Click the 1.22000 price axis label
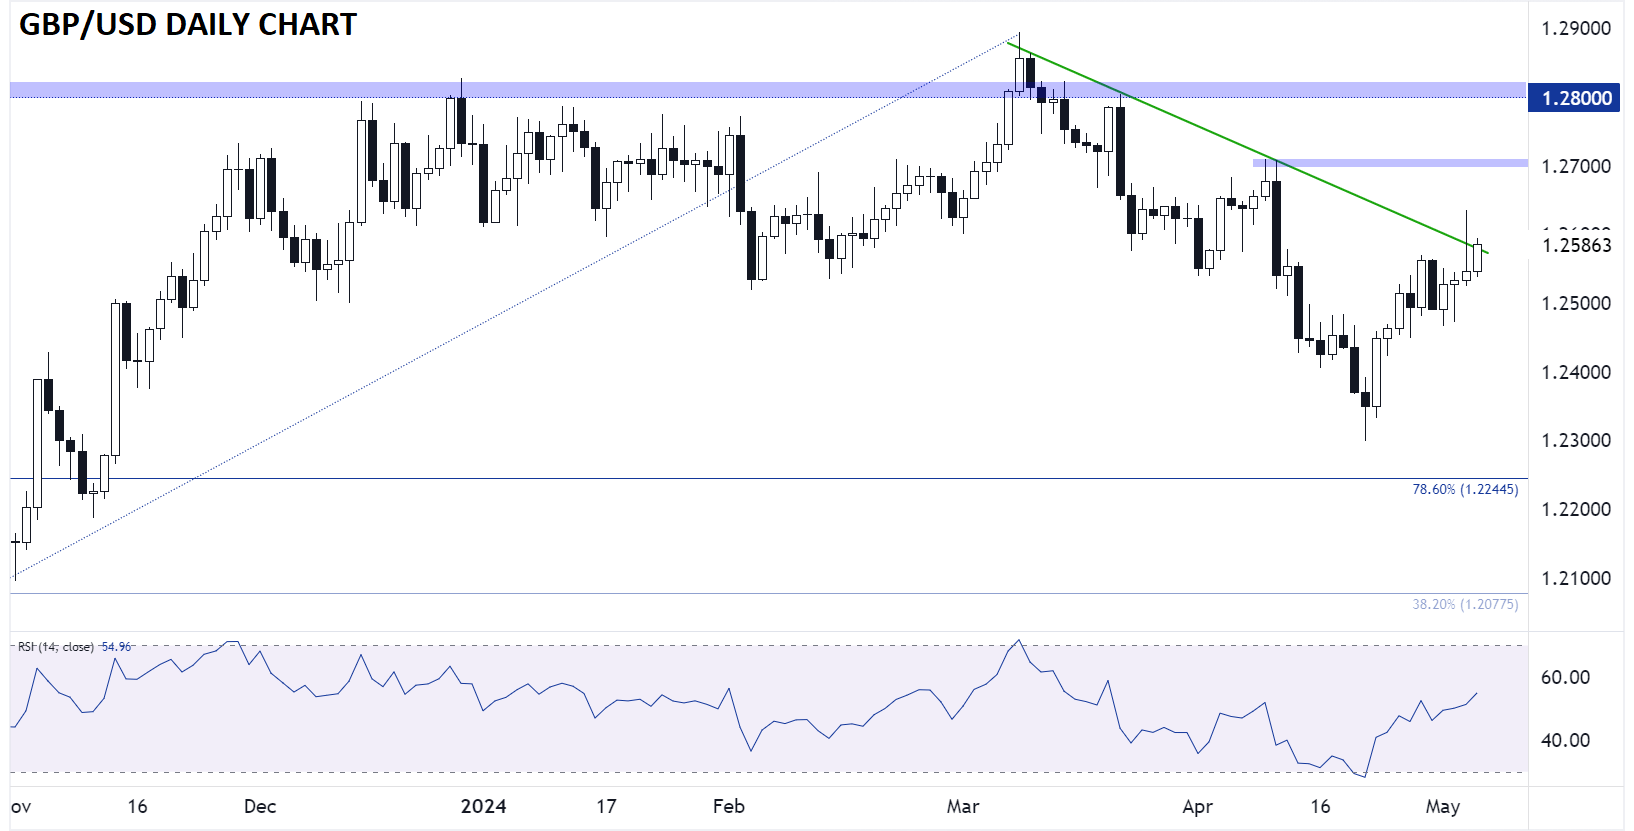Screen dimensions: 1634x831 (x=1576, y=509)
